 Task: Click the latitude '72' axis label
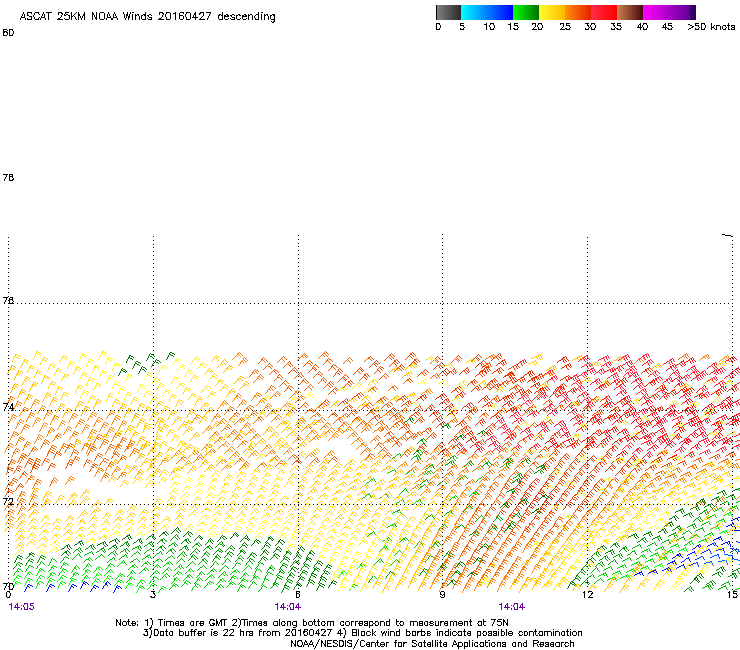(x=8, y=501)
